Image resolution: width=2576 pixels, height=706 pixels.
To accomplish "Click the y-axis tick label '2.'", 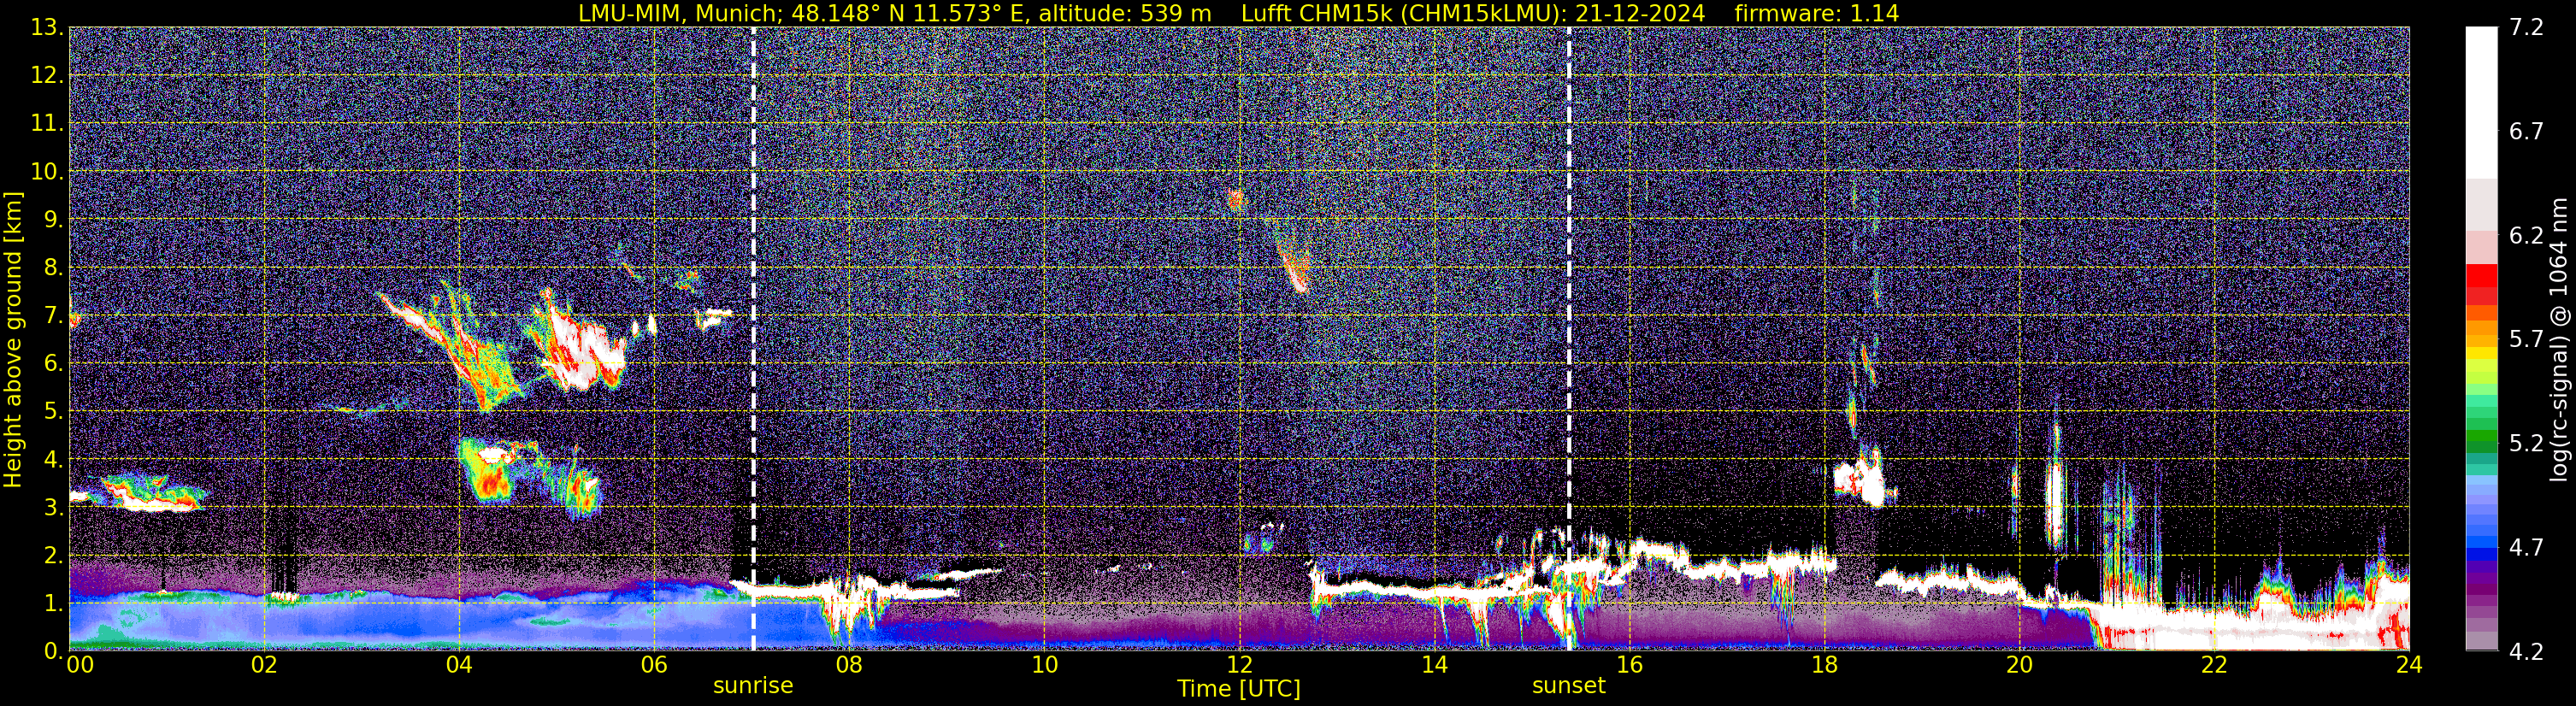I will (x=54, y=555).
